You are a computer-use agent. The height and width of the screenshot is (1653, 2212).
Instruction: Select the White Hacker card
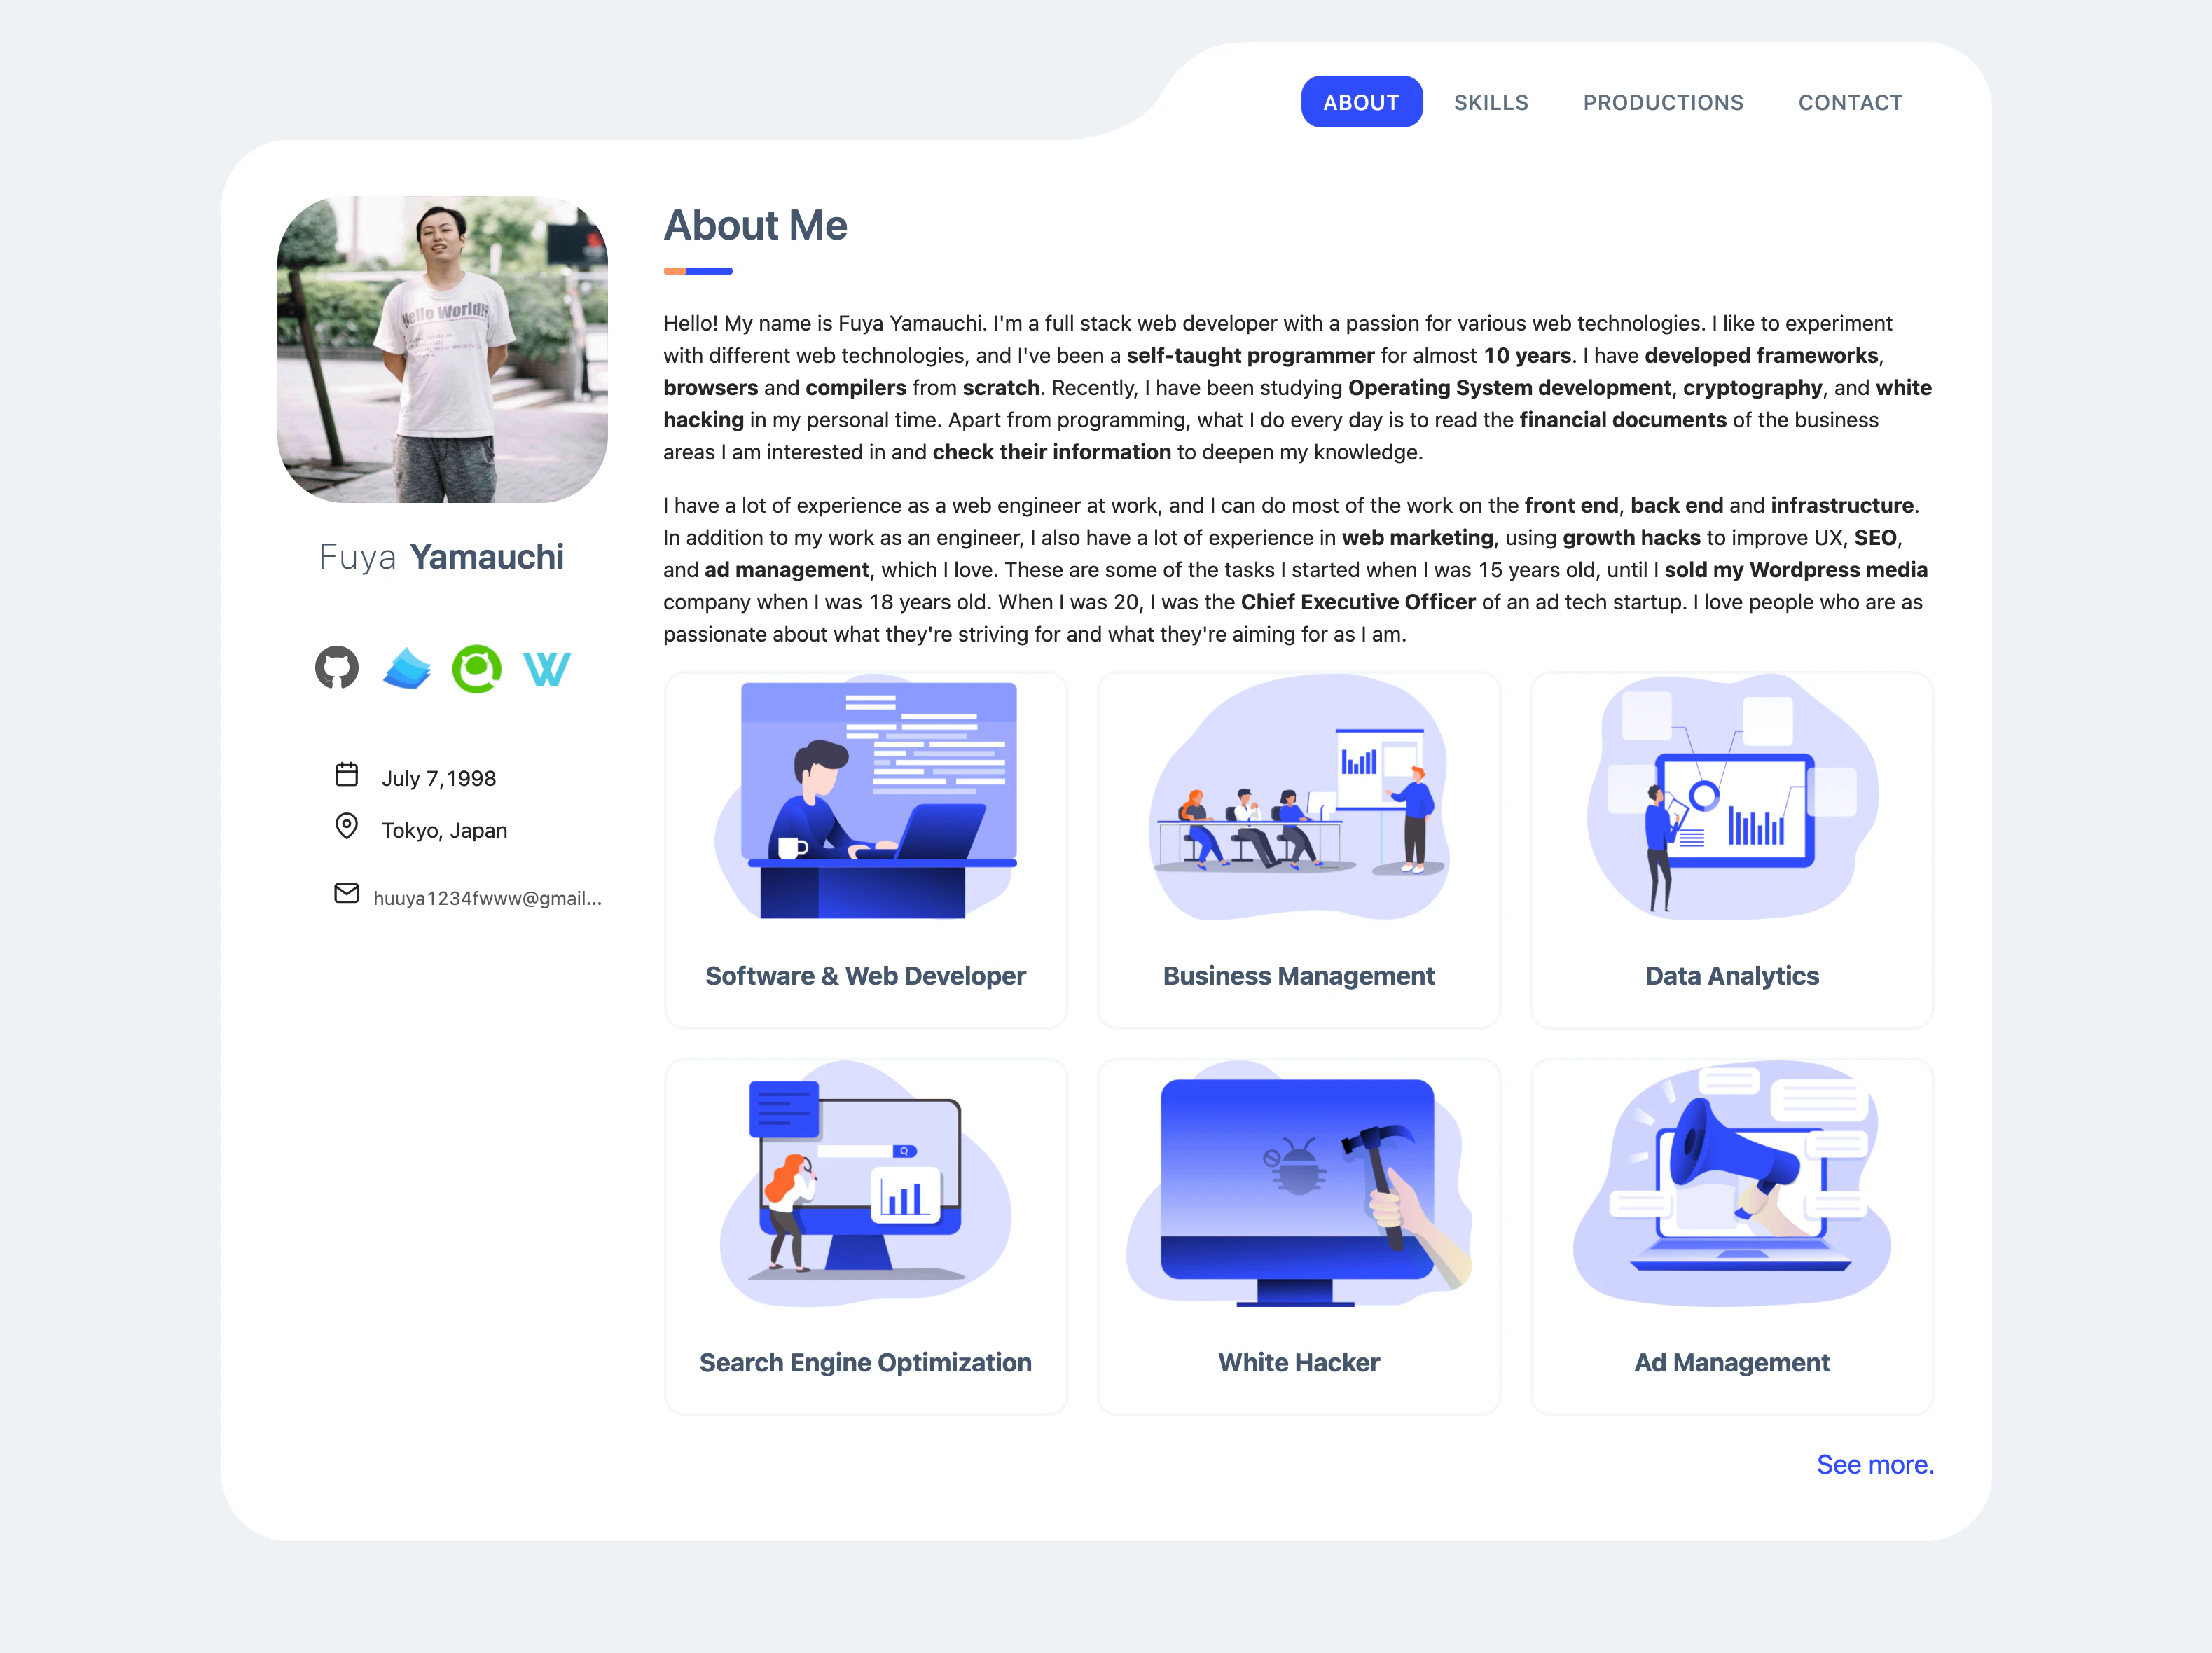(x=1299, y=1236)
